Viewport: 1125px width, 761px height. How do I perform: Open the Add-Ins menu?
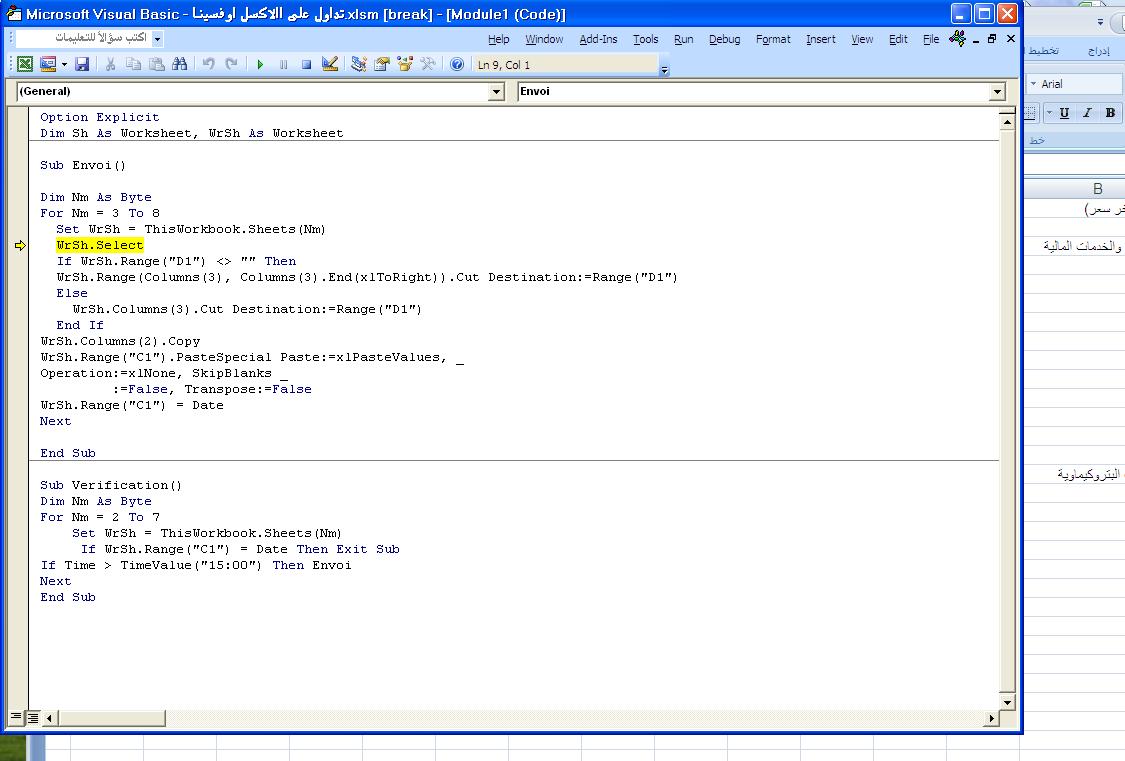[598, 39]
